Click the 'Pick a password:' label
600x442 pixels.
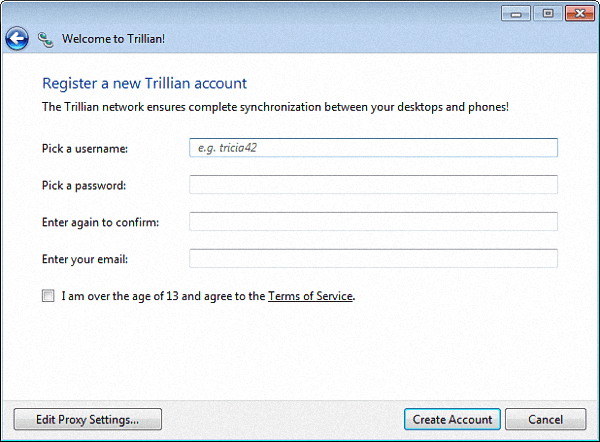point(84,186)
